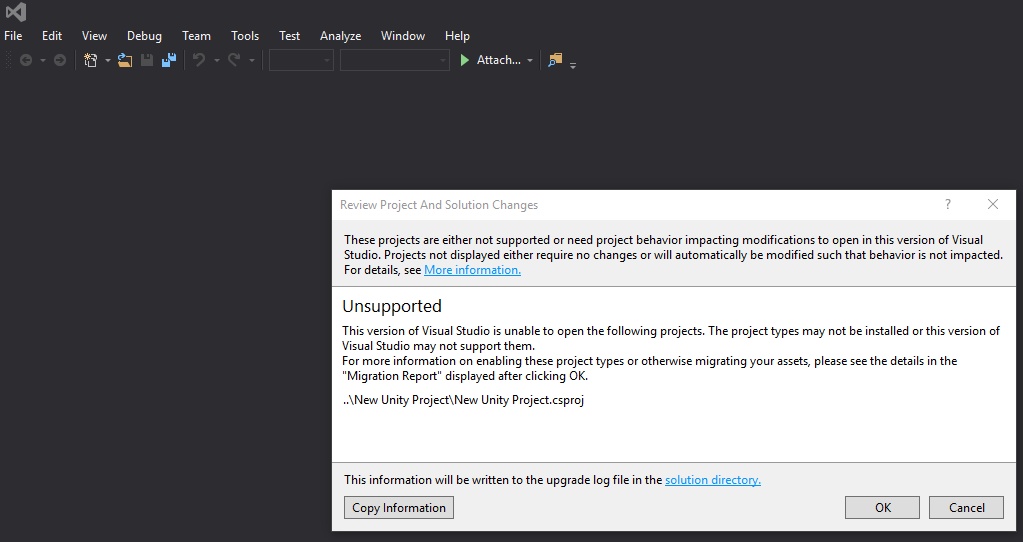Click the Unsupported heading
1023x542 pixels.
(391, 306)
